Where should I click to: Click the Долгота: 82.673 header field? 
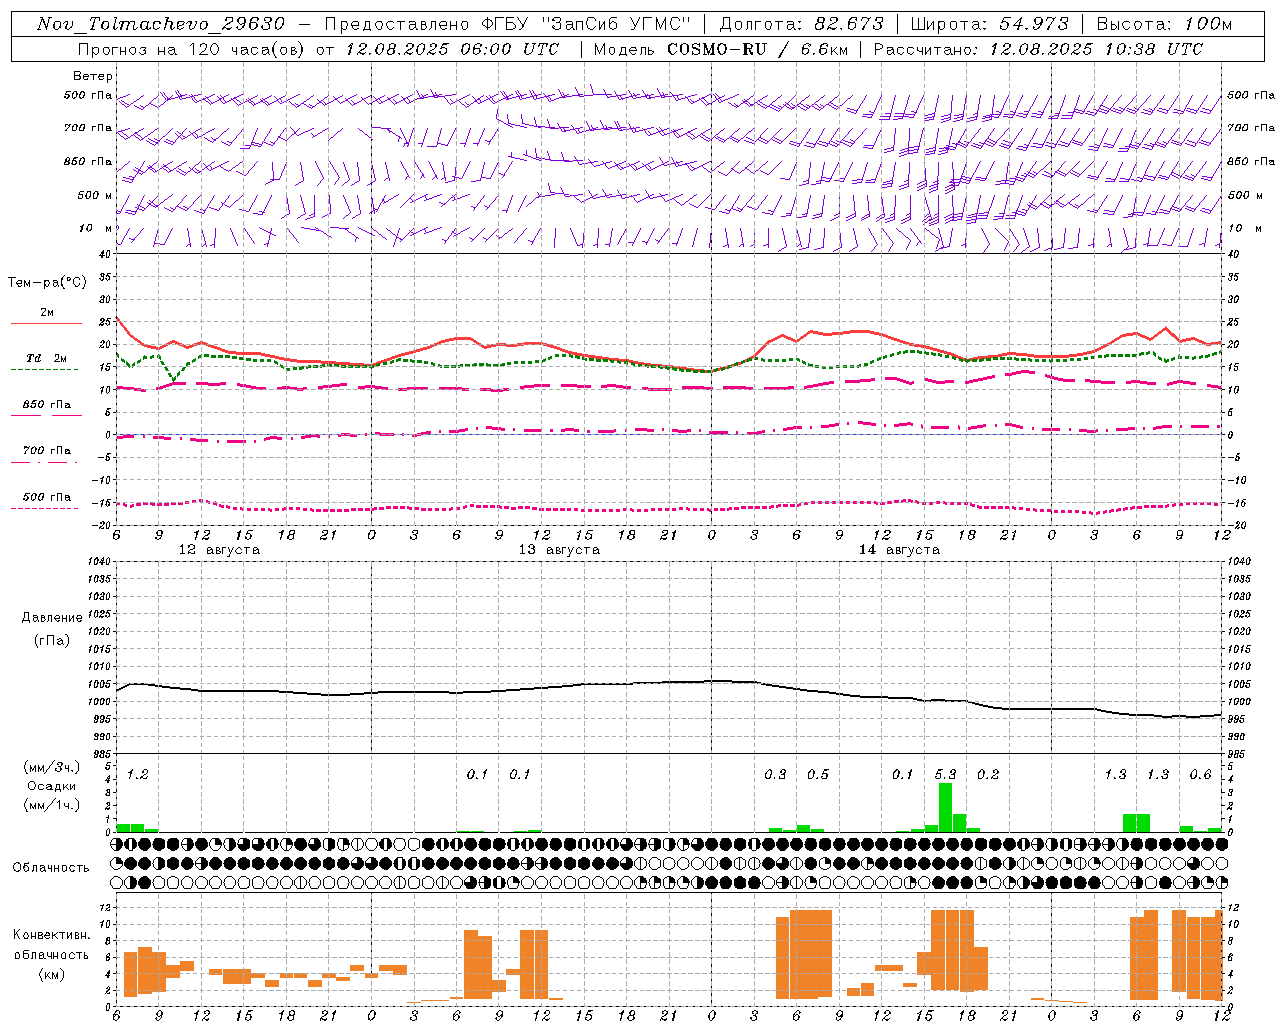point(801,24)
